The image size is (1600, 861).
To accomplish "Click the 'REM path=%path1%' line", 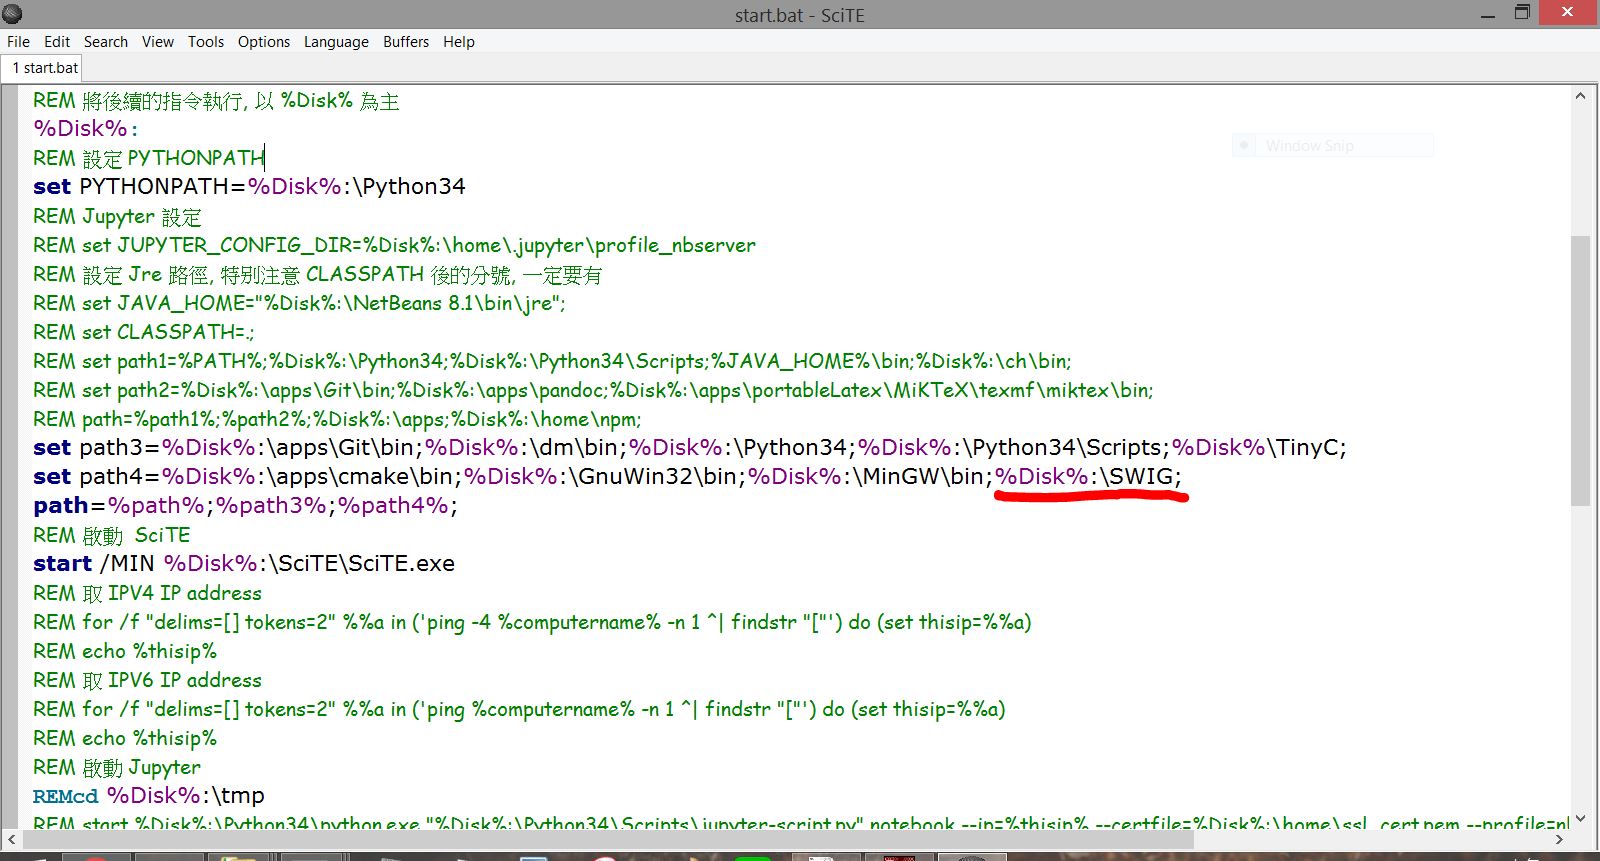I will point(337,419).
